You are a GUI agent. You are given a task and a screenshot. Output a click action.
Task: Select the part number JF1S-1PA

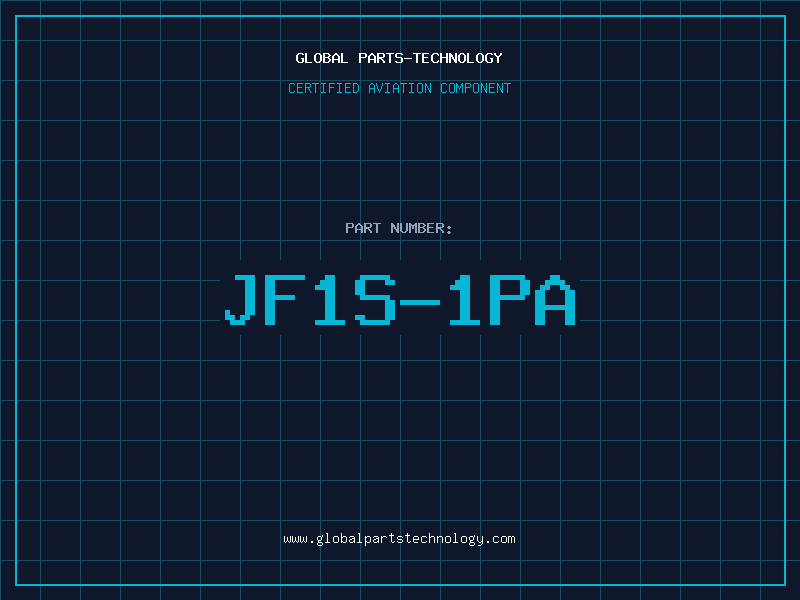tap(401, 299)
